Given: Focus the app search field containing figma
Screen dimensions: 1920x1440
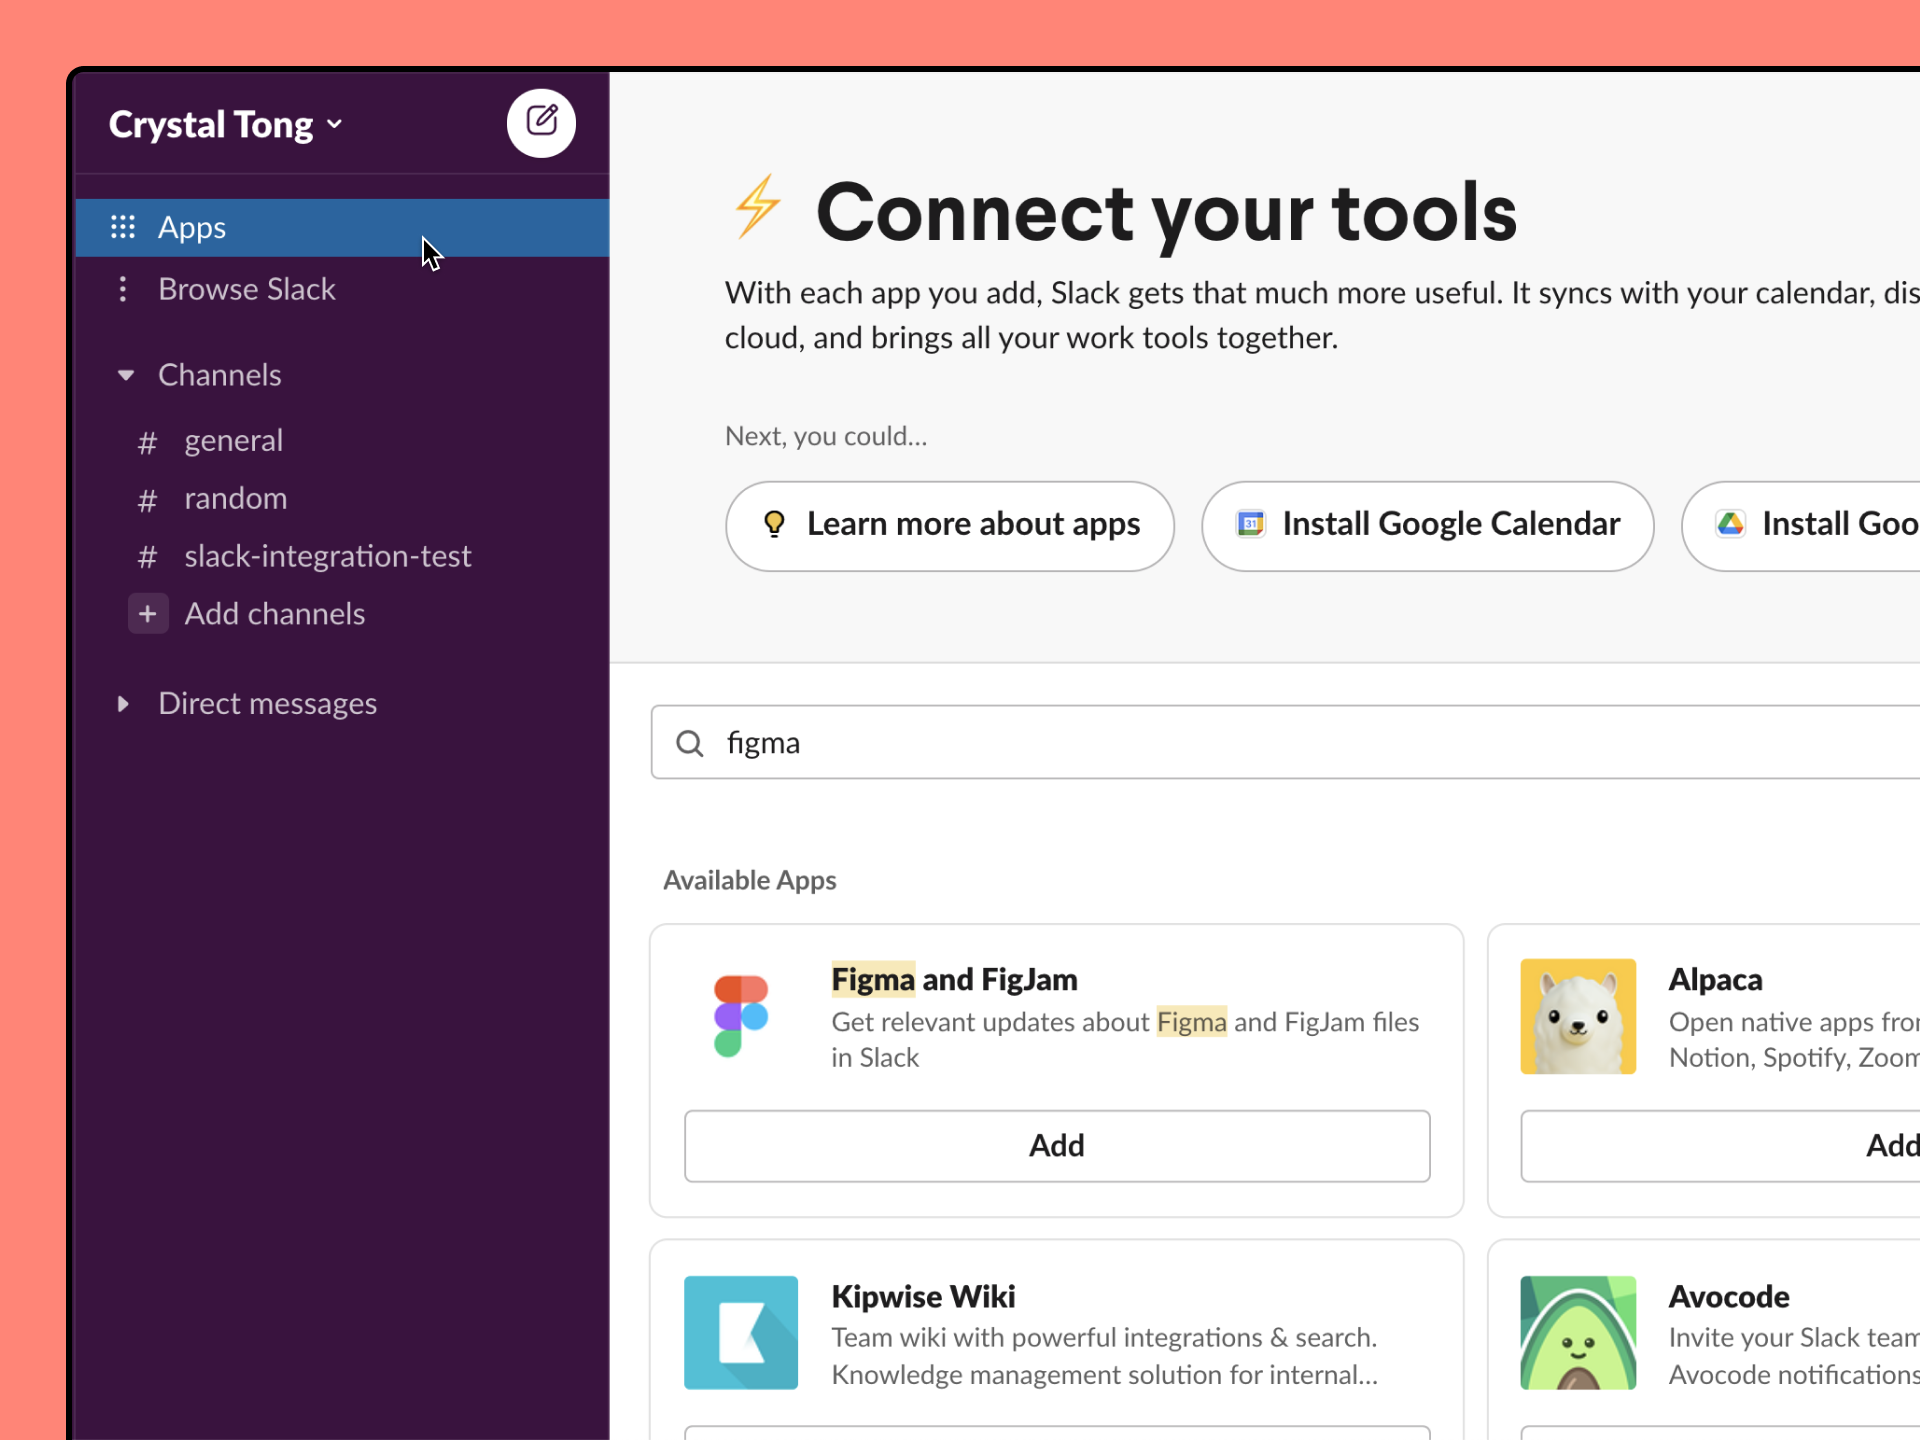Looking at the screenshot, I should [1285, 742].
